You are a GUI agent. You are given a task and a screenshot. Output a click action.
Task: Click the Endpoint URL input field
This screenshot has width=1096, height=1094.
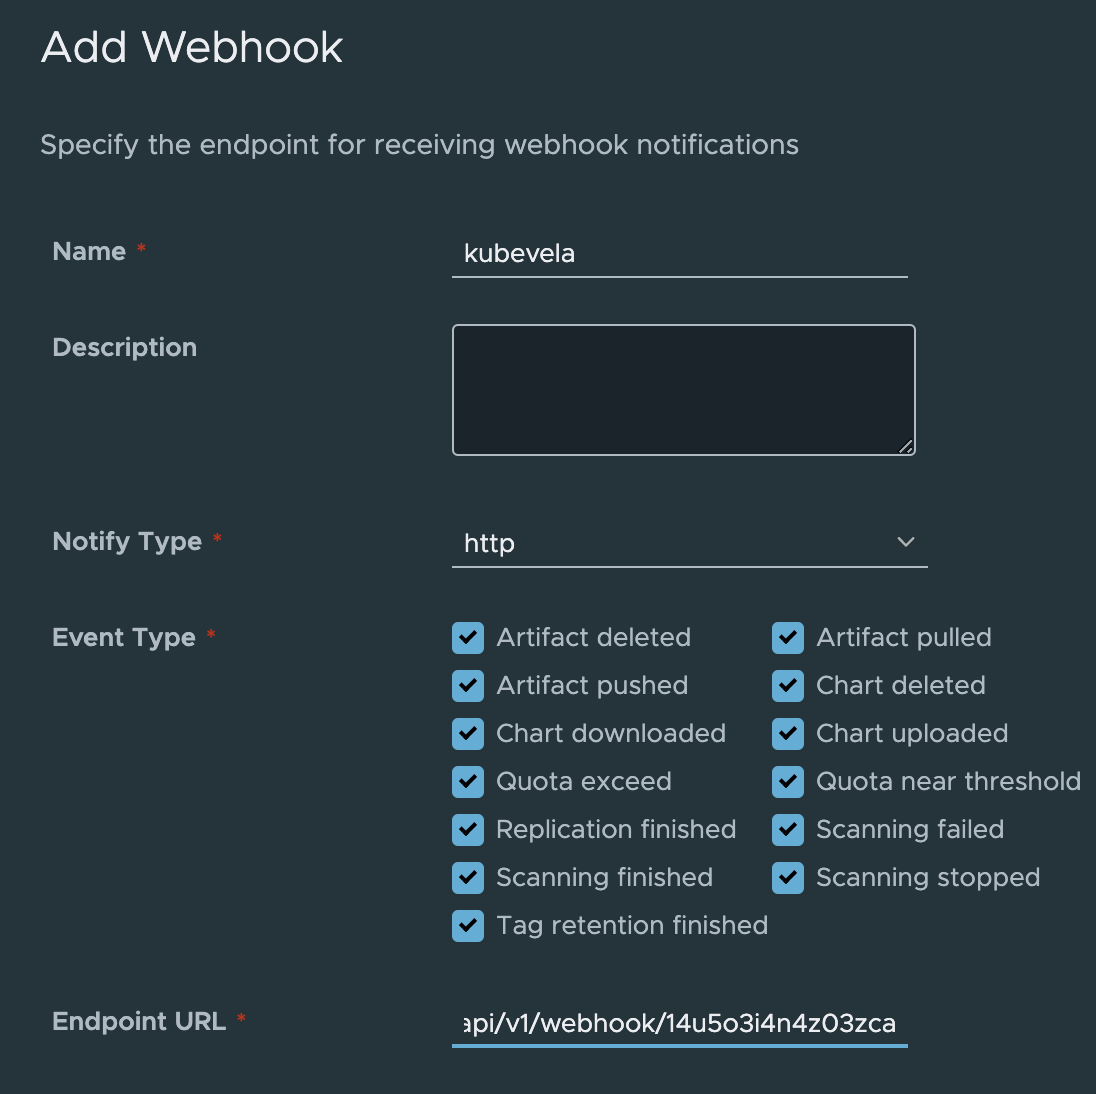click(680, 1023)
